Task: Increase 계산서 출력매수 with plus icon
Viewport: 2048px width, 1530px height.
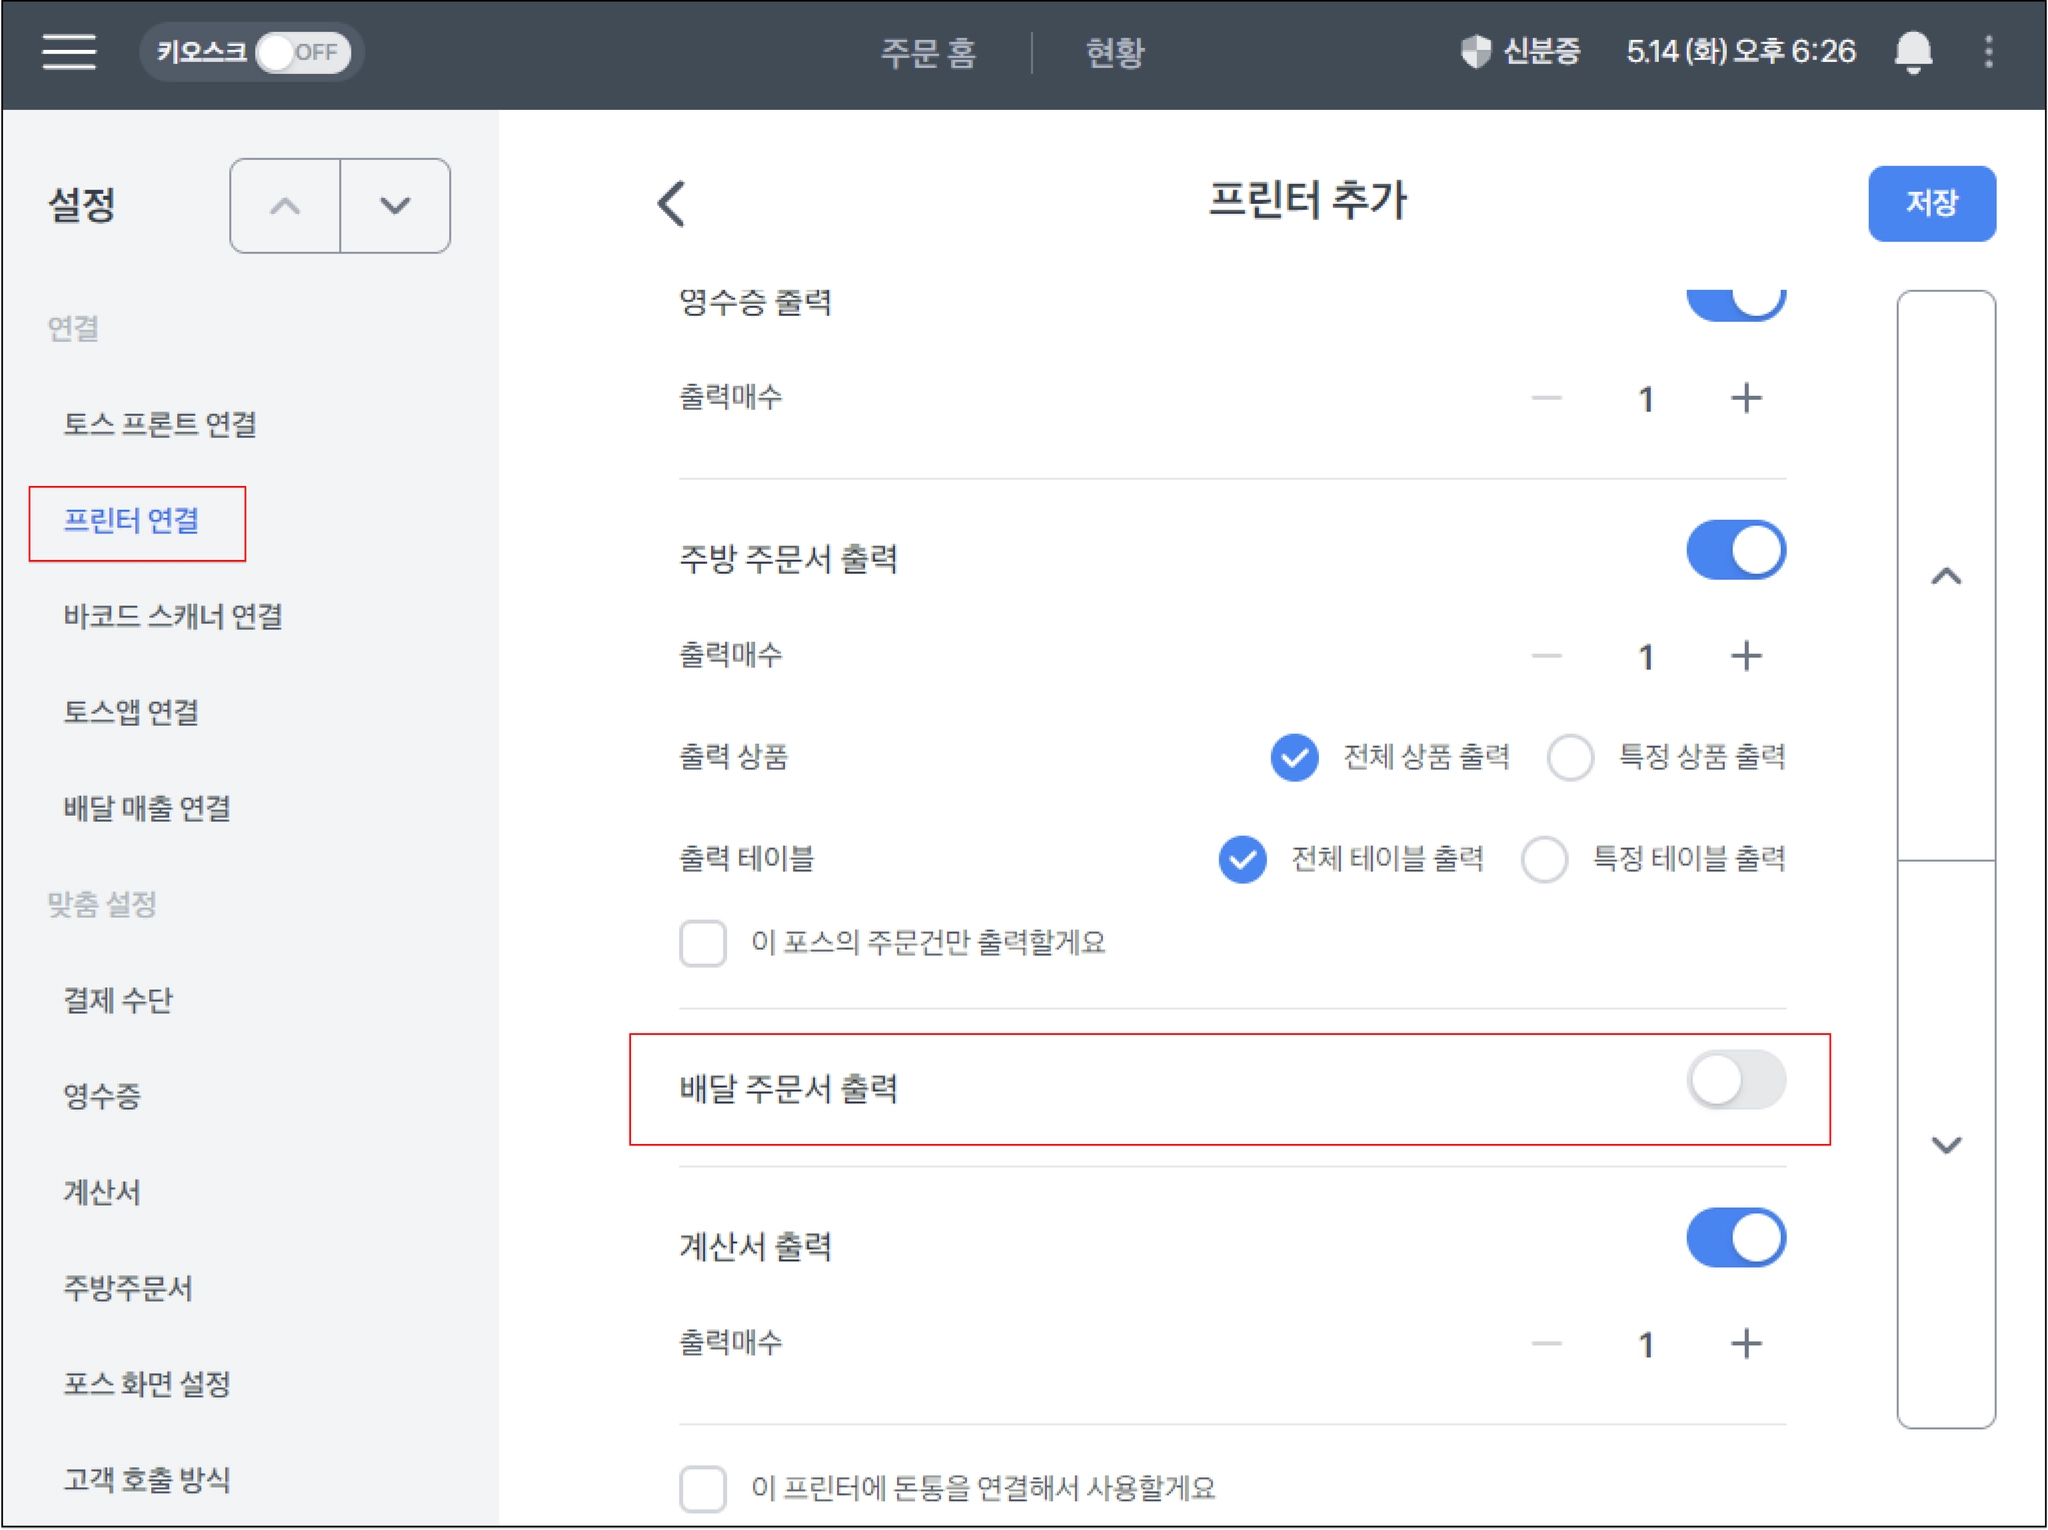Action: click(1745, 1343)
